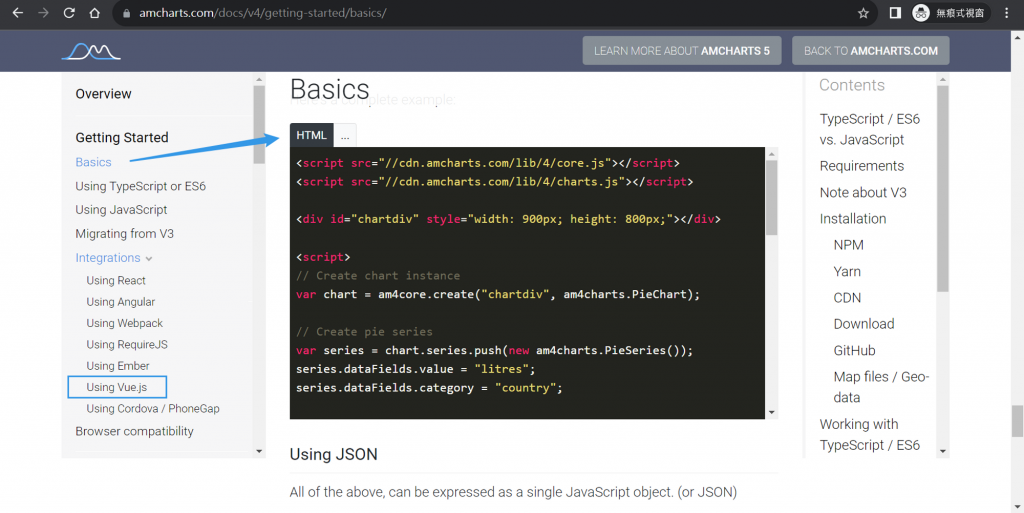Open Overview in the sidebar
The image size is (1024, 513).
[x=103, y=94]
